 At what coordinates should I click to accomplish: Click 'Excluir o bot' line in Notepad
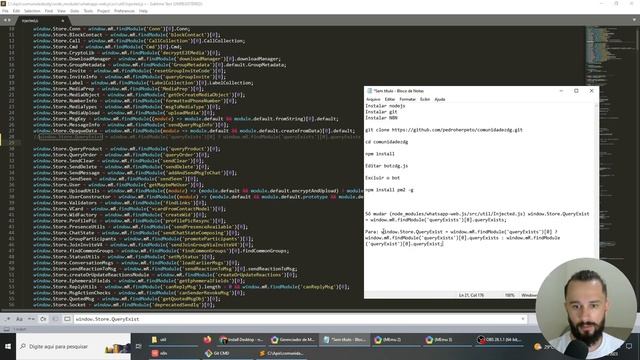click(x=382, y=178)
